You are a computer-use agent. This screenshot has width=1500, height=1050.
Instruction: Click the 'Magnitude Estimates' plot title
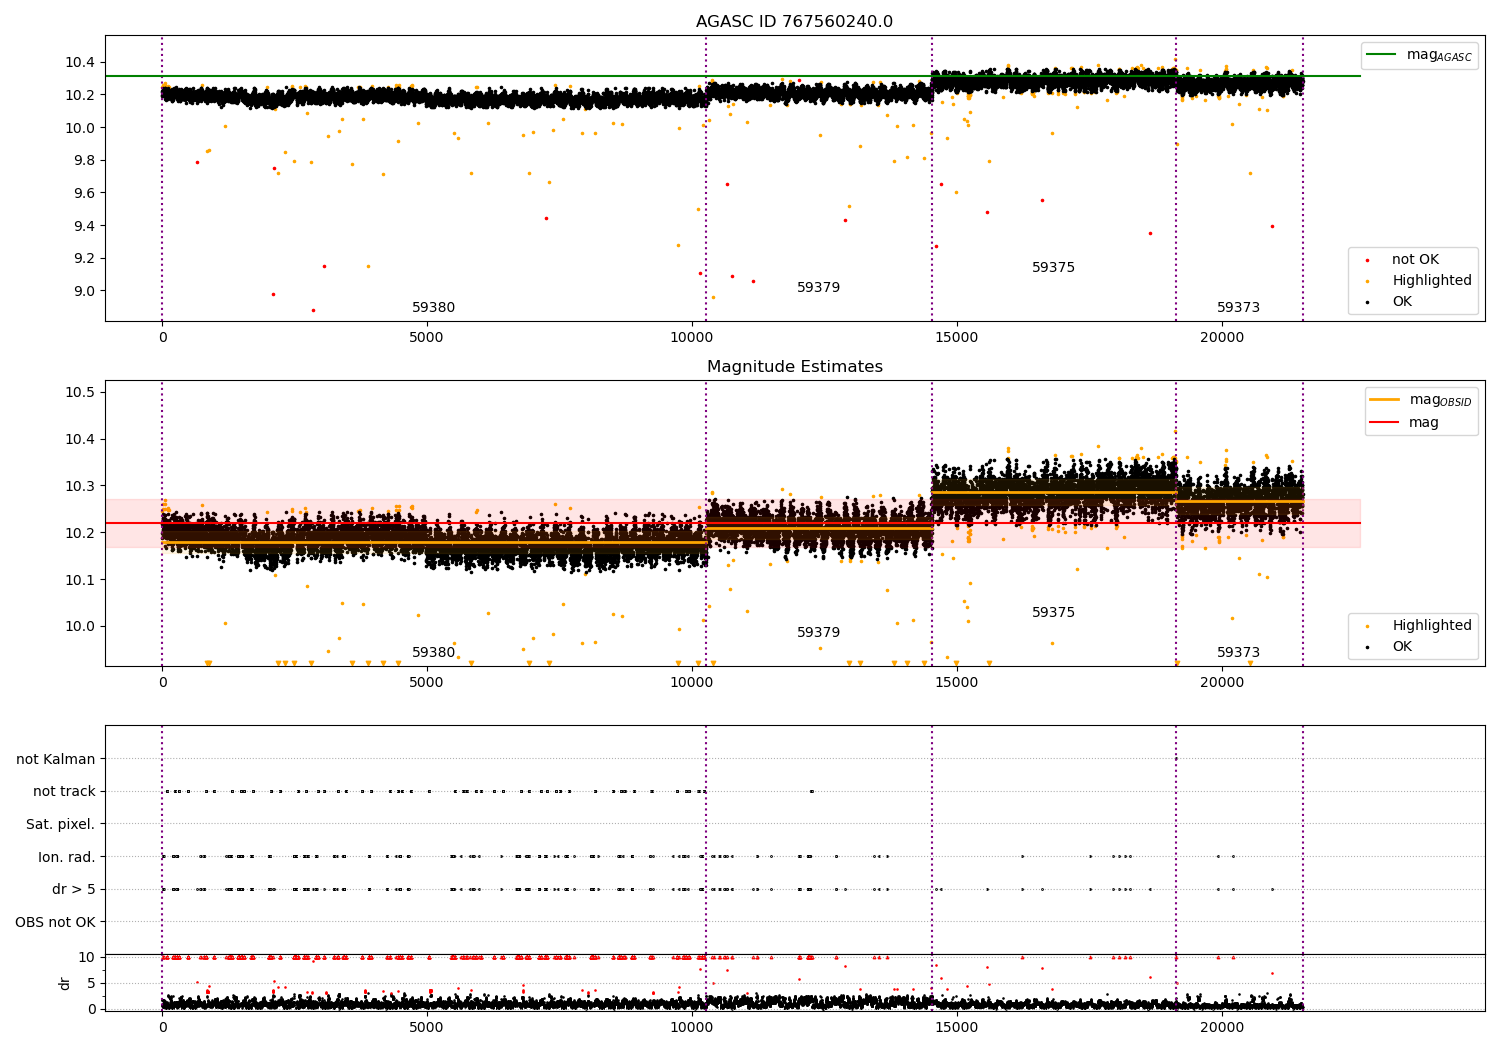(795, 367)
